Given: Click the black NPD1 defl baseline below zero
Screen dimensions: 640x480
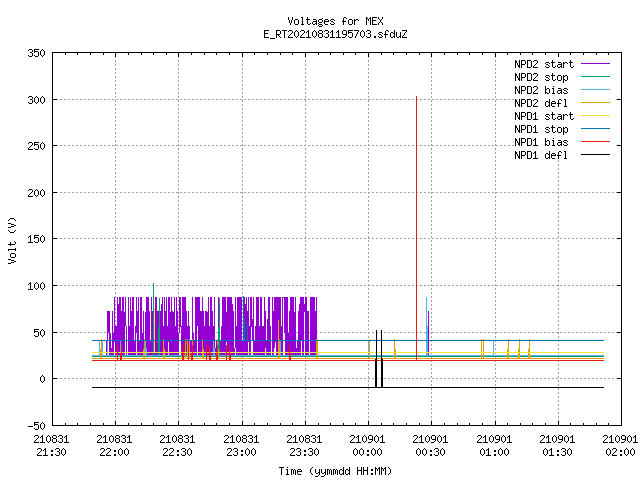Looking at the screenshot, I should 348,387.
